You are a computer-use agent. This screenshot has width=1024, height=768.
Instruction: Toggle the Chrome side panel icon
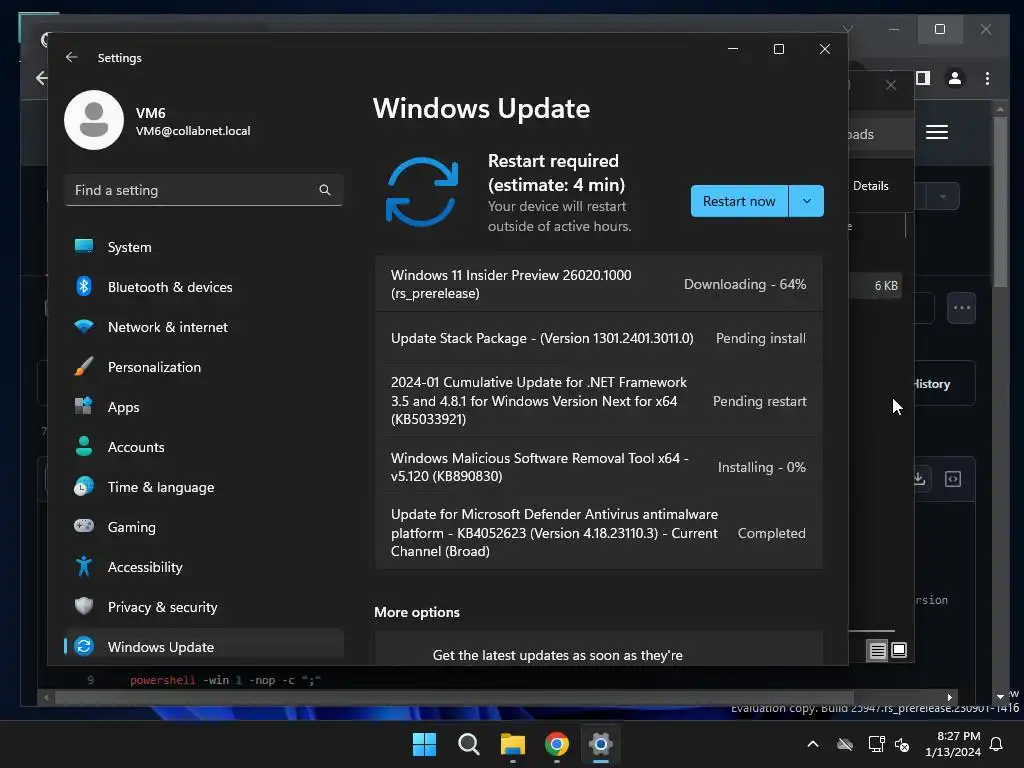click(923, 78)
